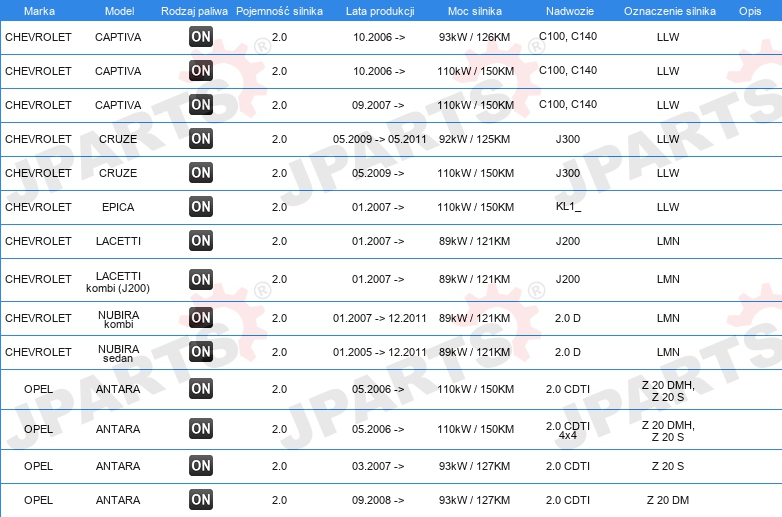This screenshot has width=782, height=517.
Task: Select the 2.0 D body cell in the Nubira kombi row
Action: (568, 318)
